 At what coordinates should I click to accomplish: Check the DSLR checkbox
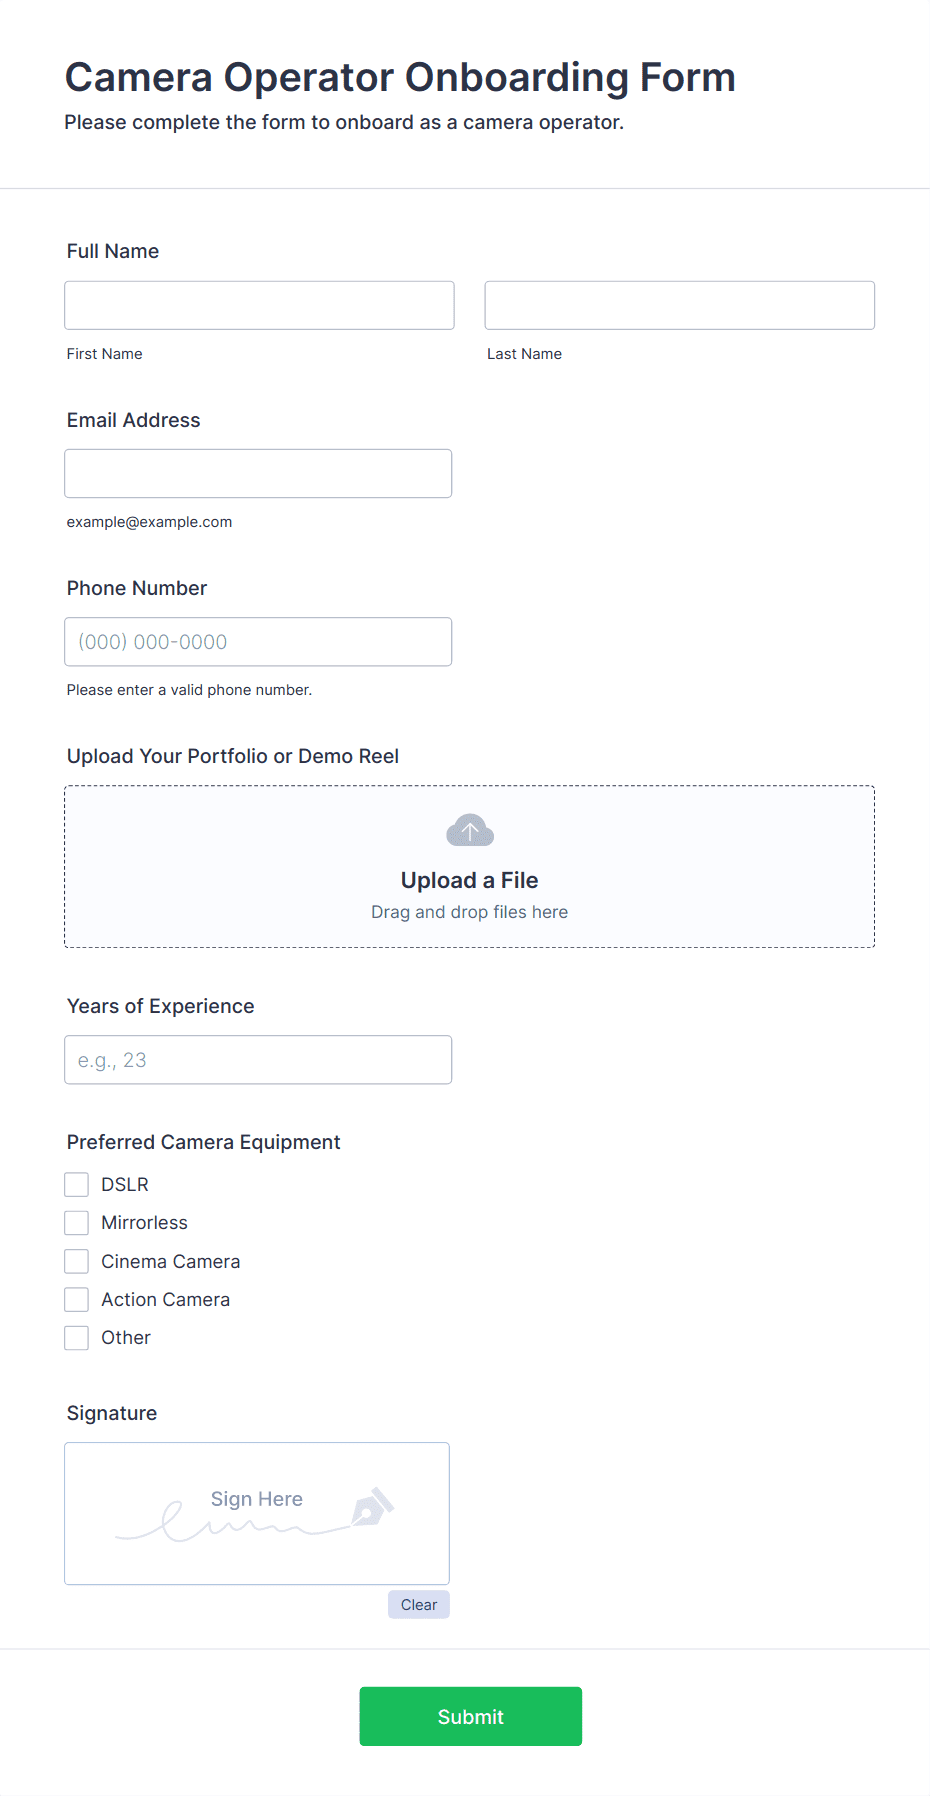point(77,1185)
